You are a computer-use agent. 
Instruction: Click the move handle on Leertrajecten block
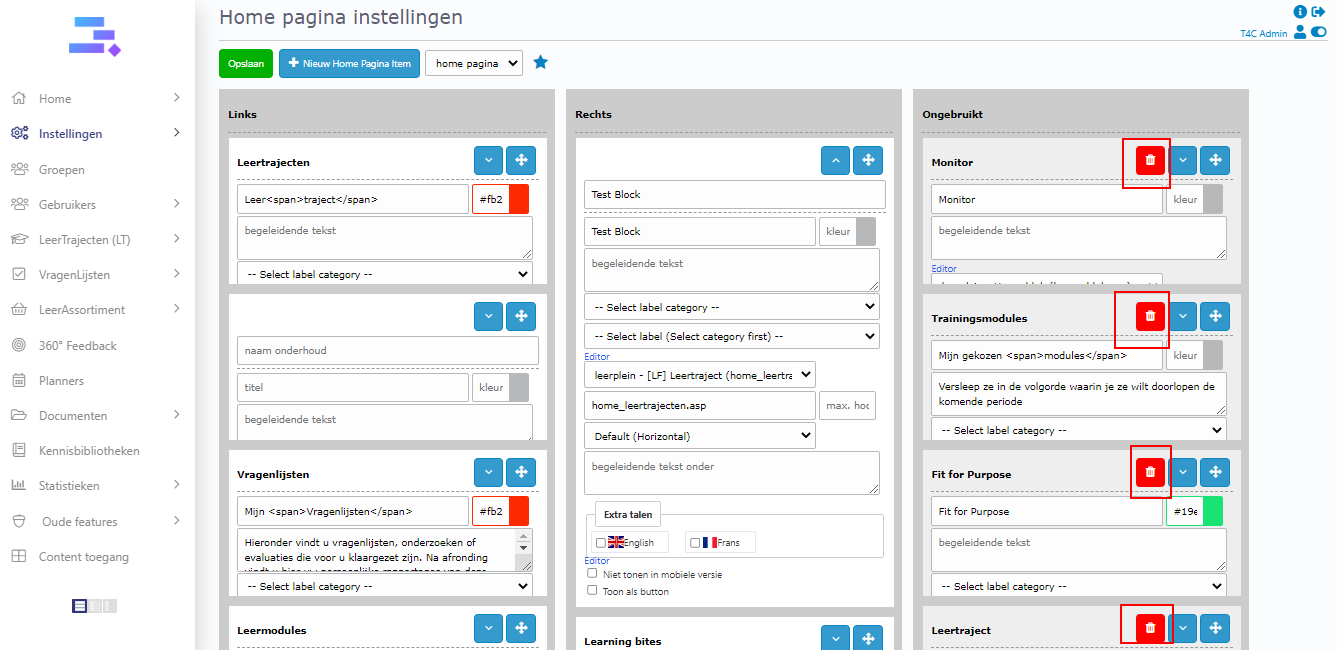520,161
